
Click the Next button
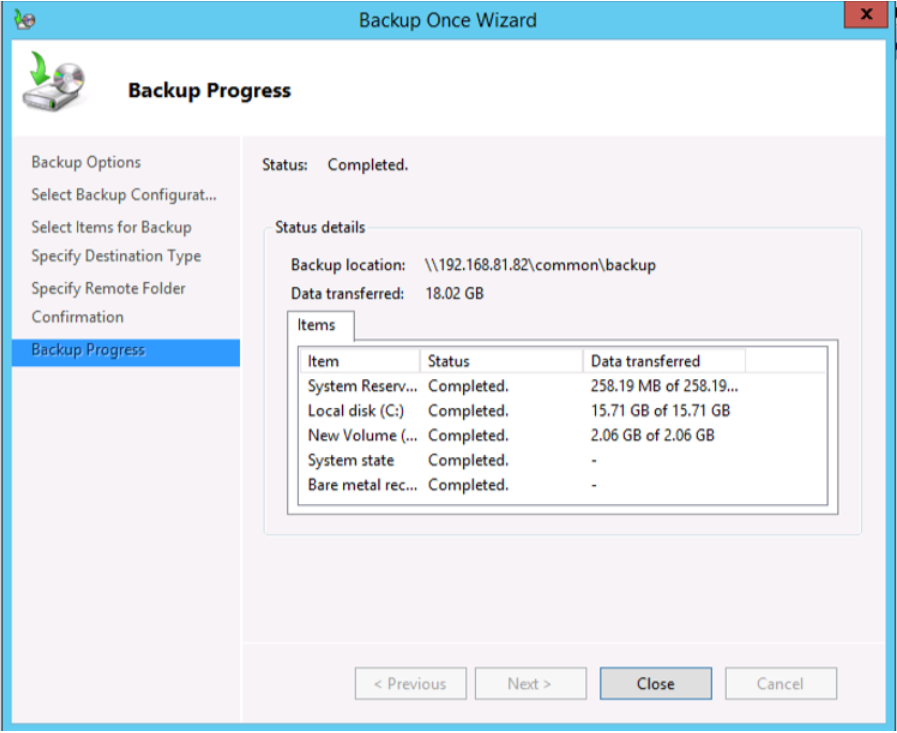click(529, 684)
